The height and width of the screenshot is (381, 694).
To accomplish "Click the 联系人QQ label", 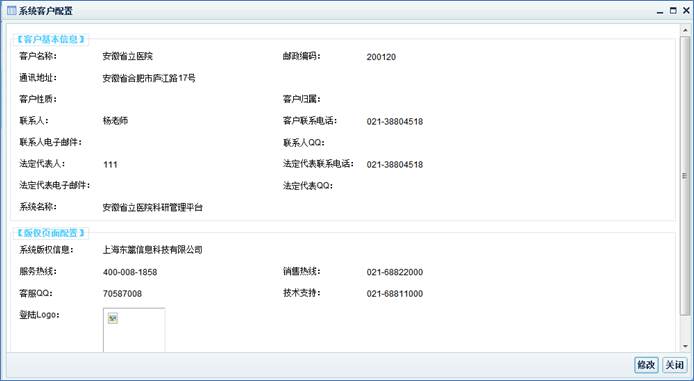I will [x=304, y=143].
